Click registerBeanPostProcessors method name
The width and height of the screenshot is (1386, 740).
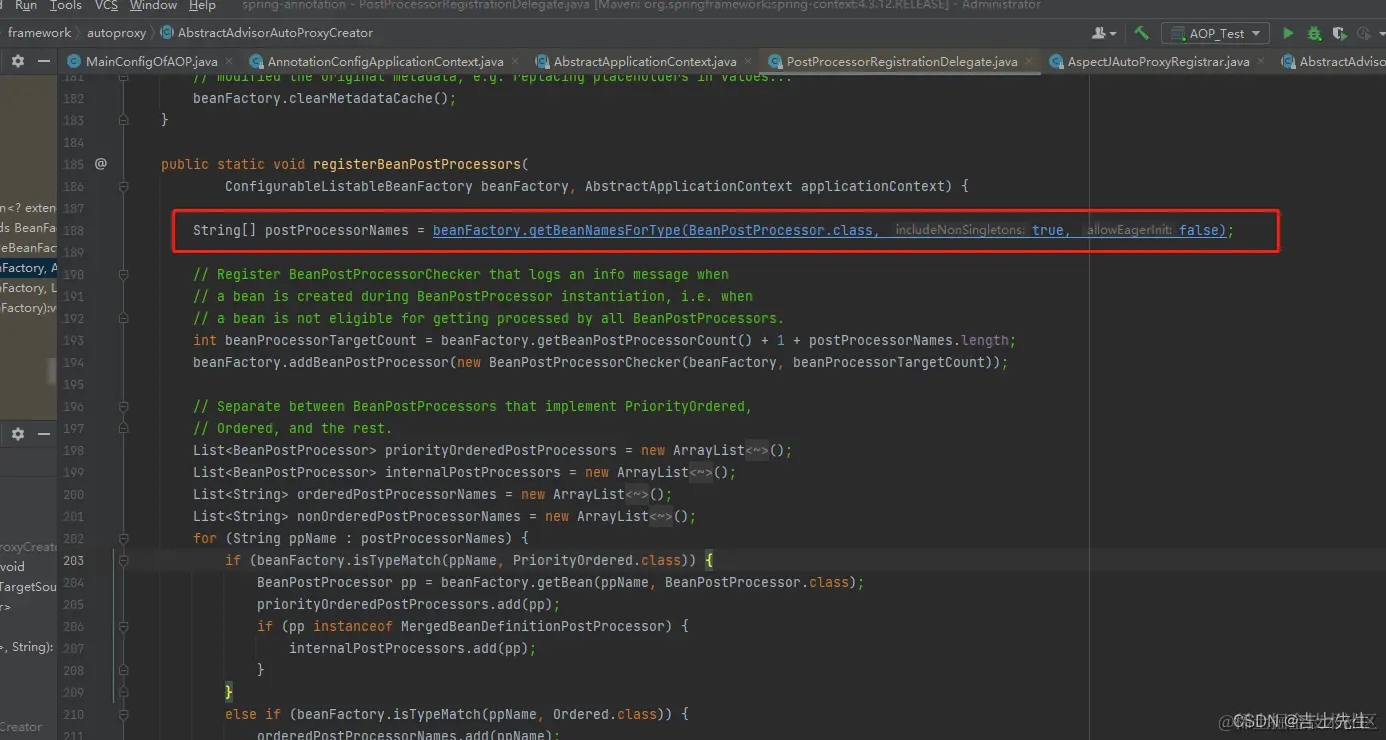click(417, 164)
